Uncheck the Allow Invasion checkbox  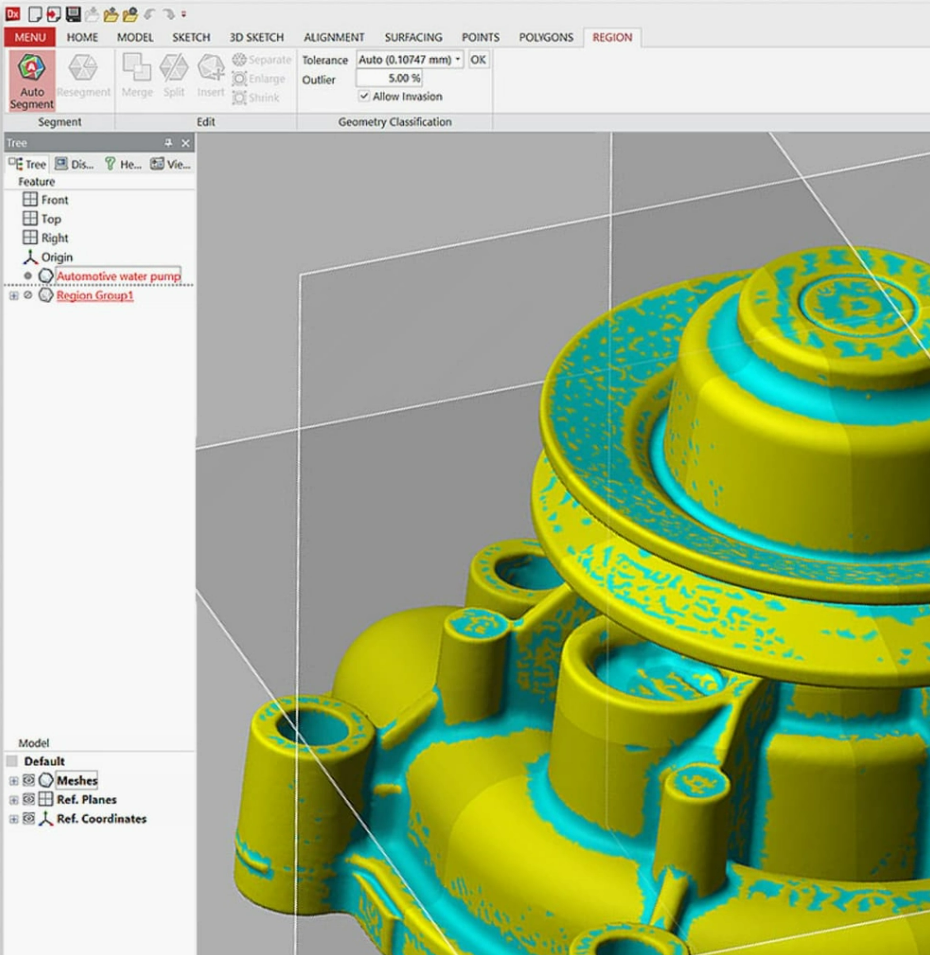click(364, 97)
